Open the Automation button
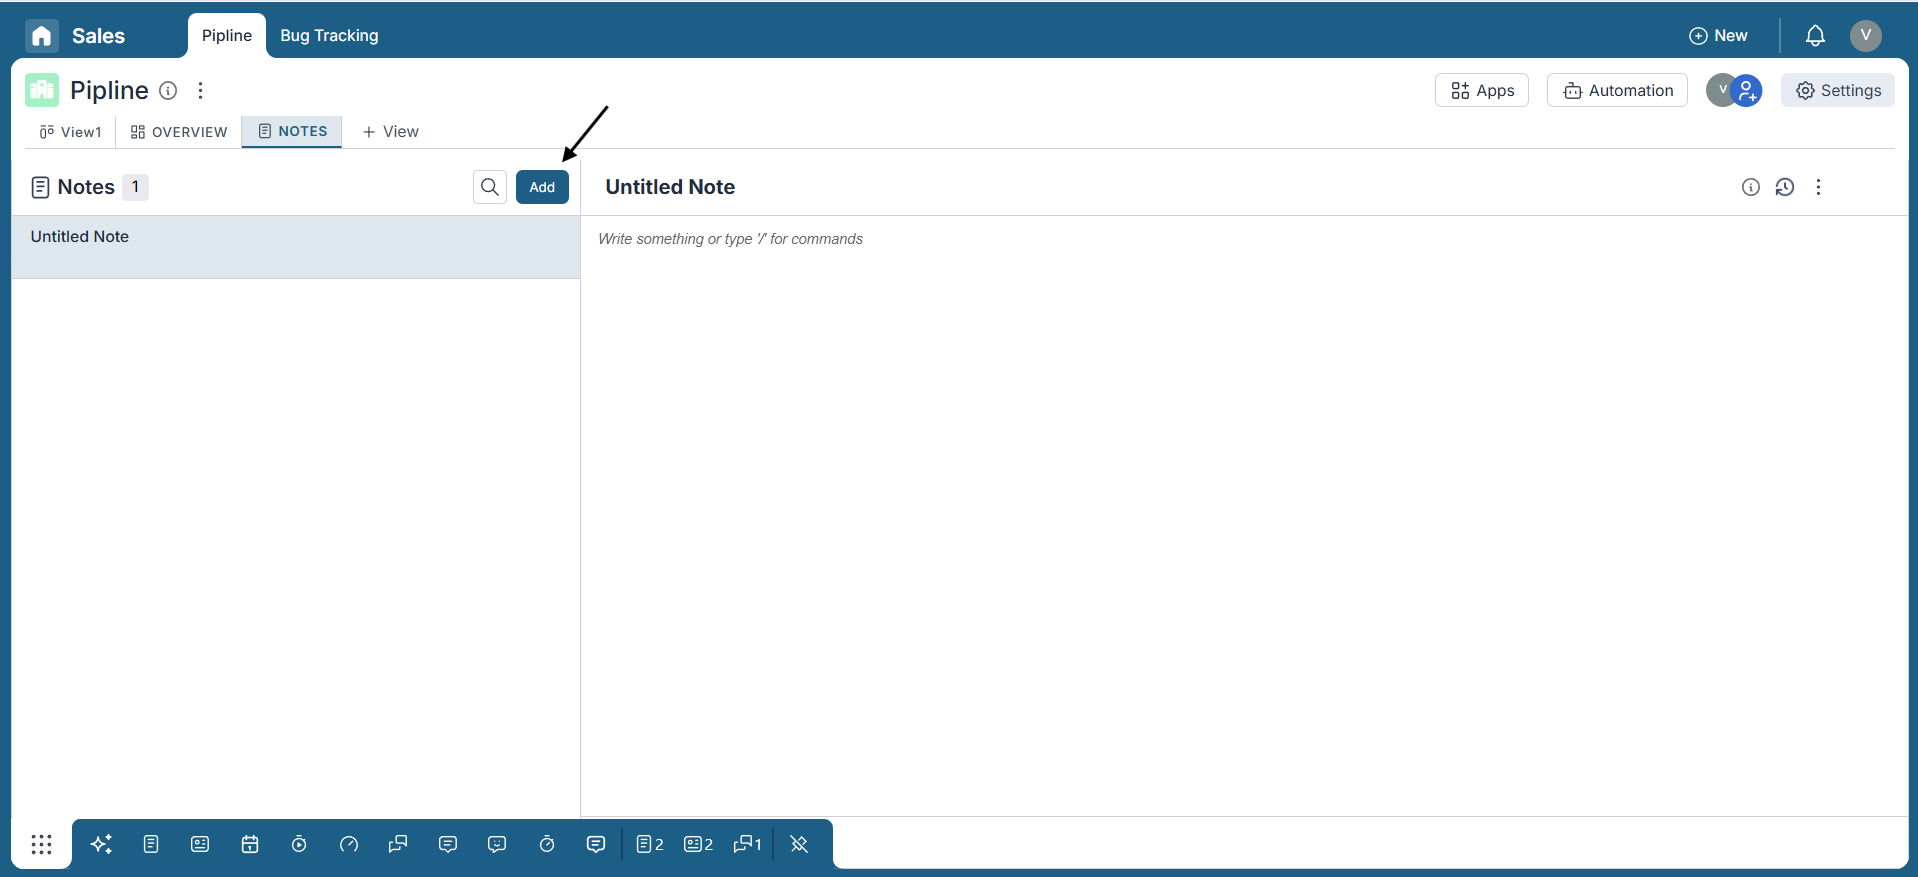 pyautogui.click(x=1617, y=90)
